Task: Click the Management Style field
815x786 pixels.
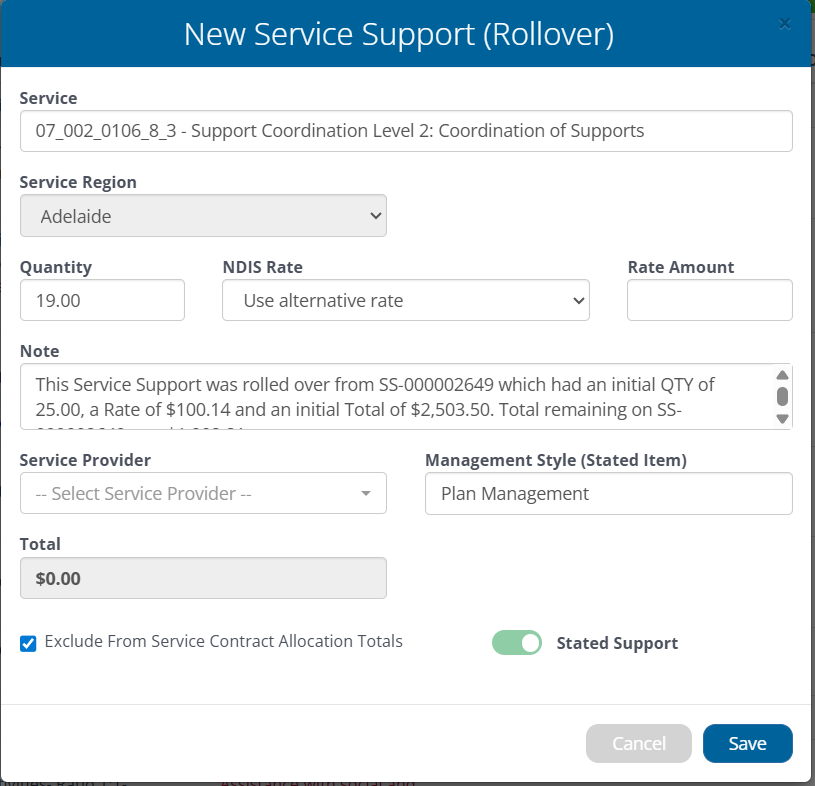Action: 608,494
